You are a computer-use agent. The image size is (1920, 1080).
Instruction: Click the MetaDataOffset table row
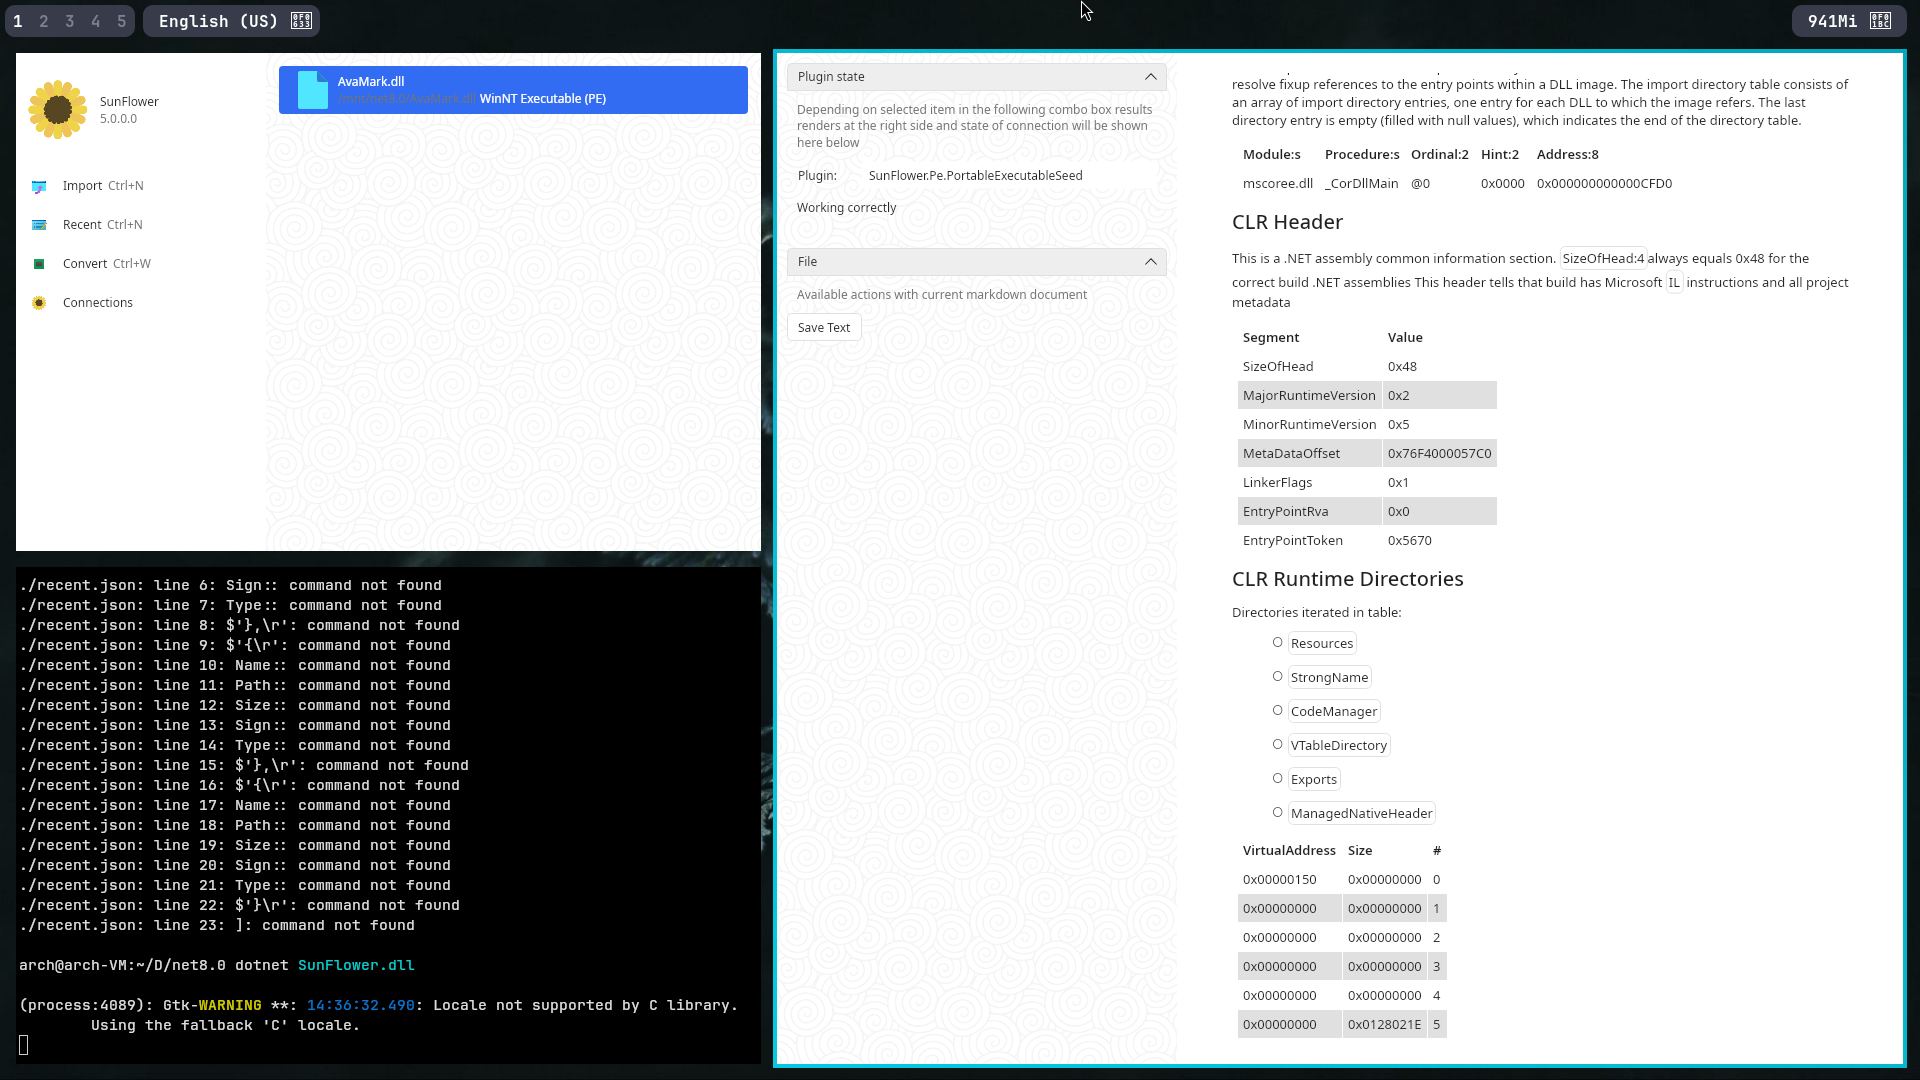pos(1366,454)
